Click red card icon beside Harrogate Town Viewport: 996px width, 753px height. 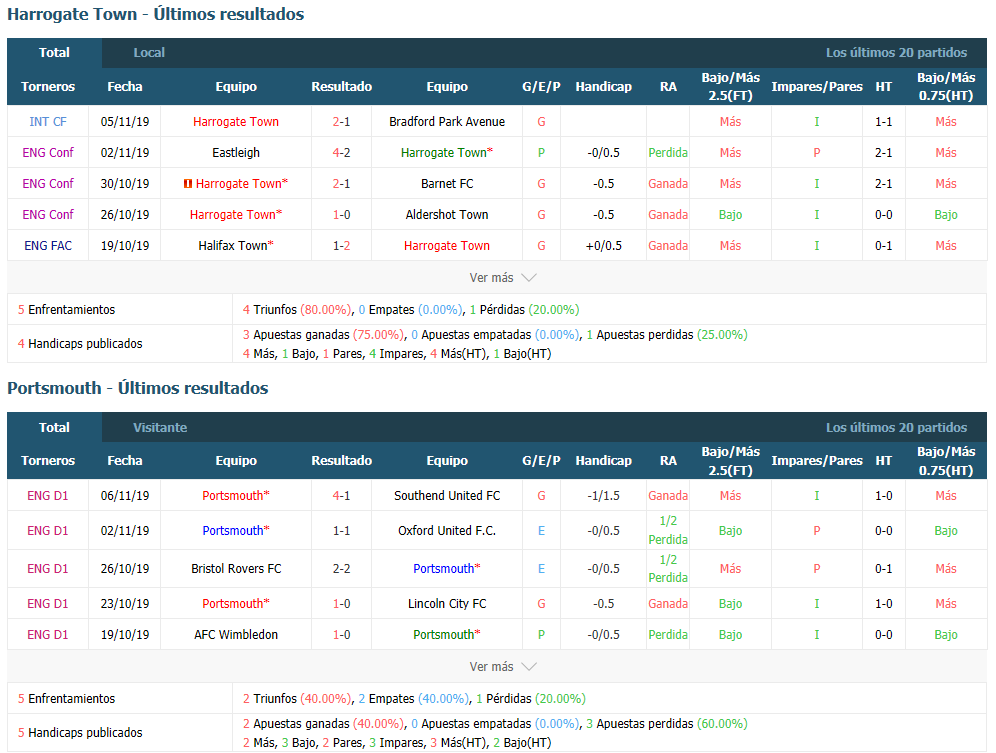click(187, 184)
